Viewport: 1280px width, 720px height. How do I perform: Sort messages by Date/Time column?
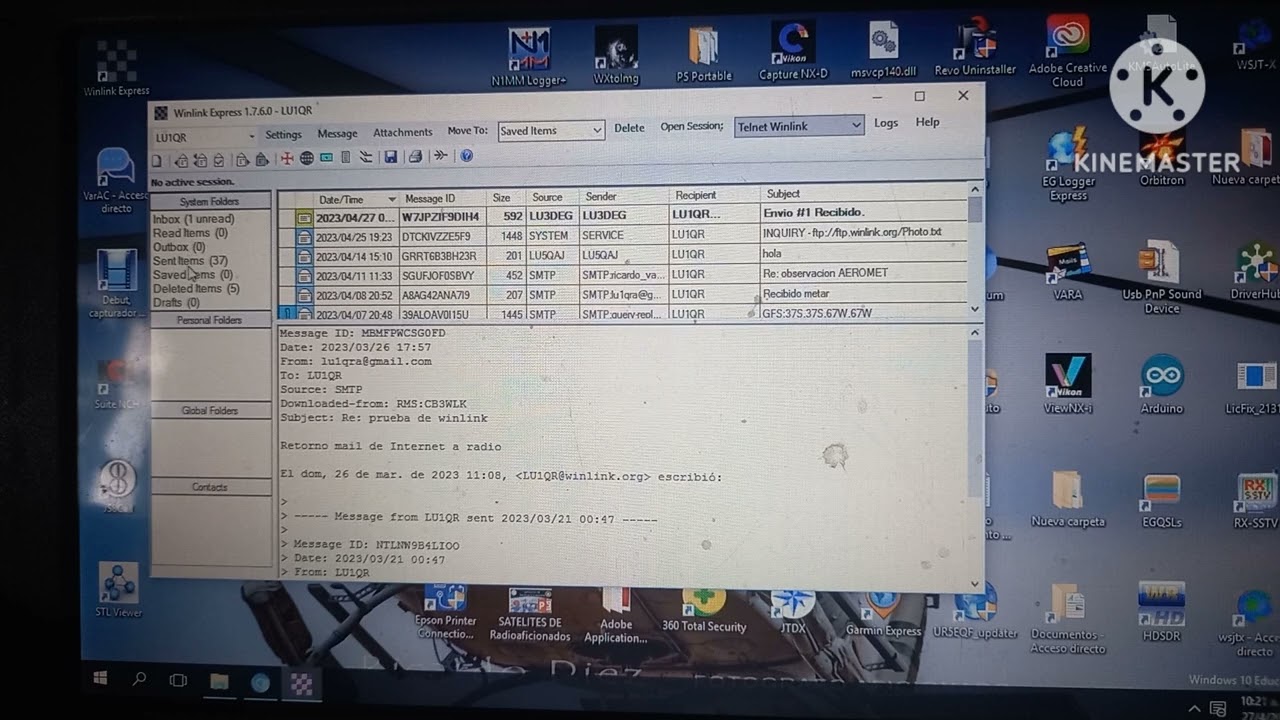point(356,199)
